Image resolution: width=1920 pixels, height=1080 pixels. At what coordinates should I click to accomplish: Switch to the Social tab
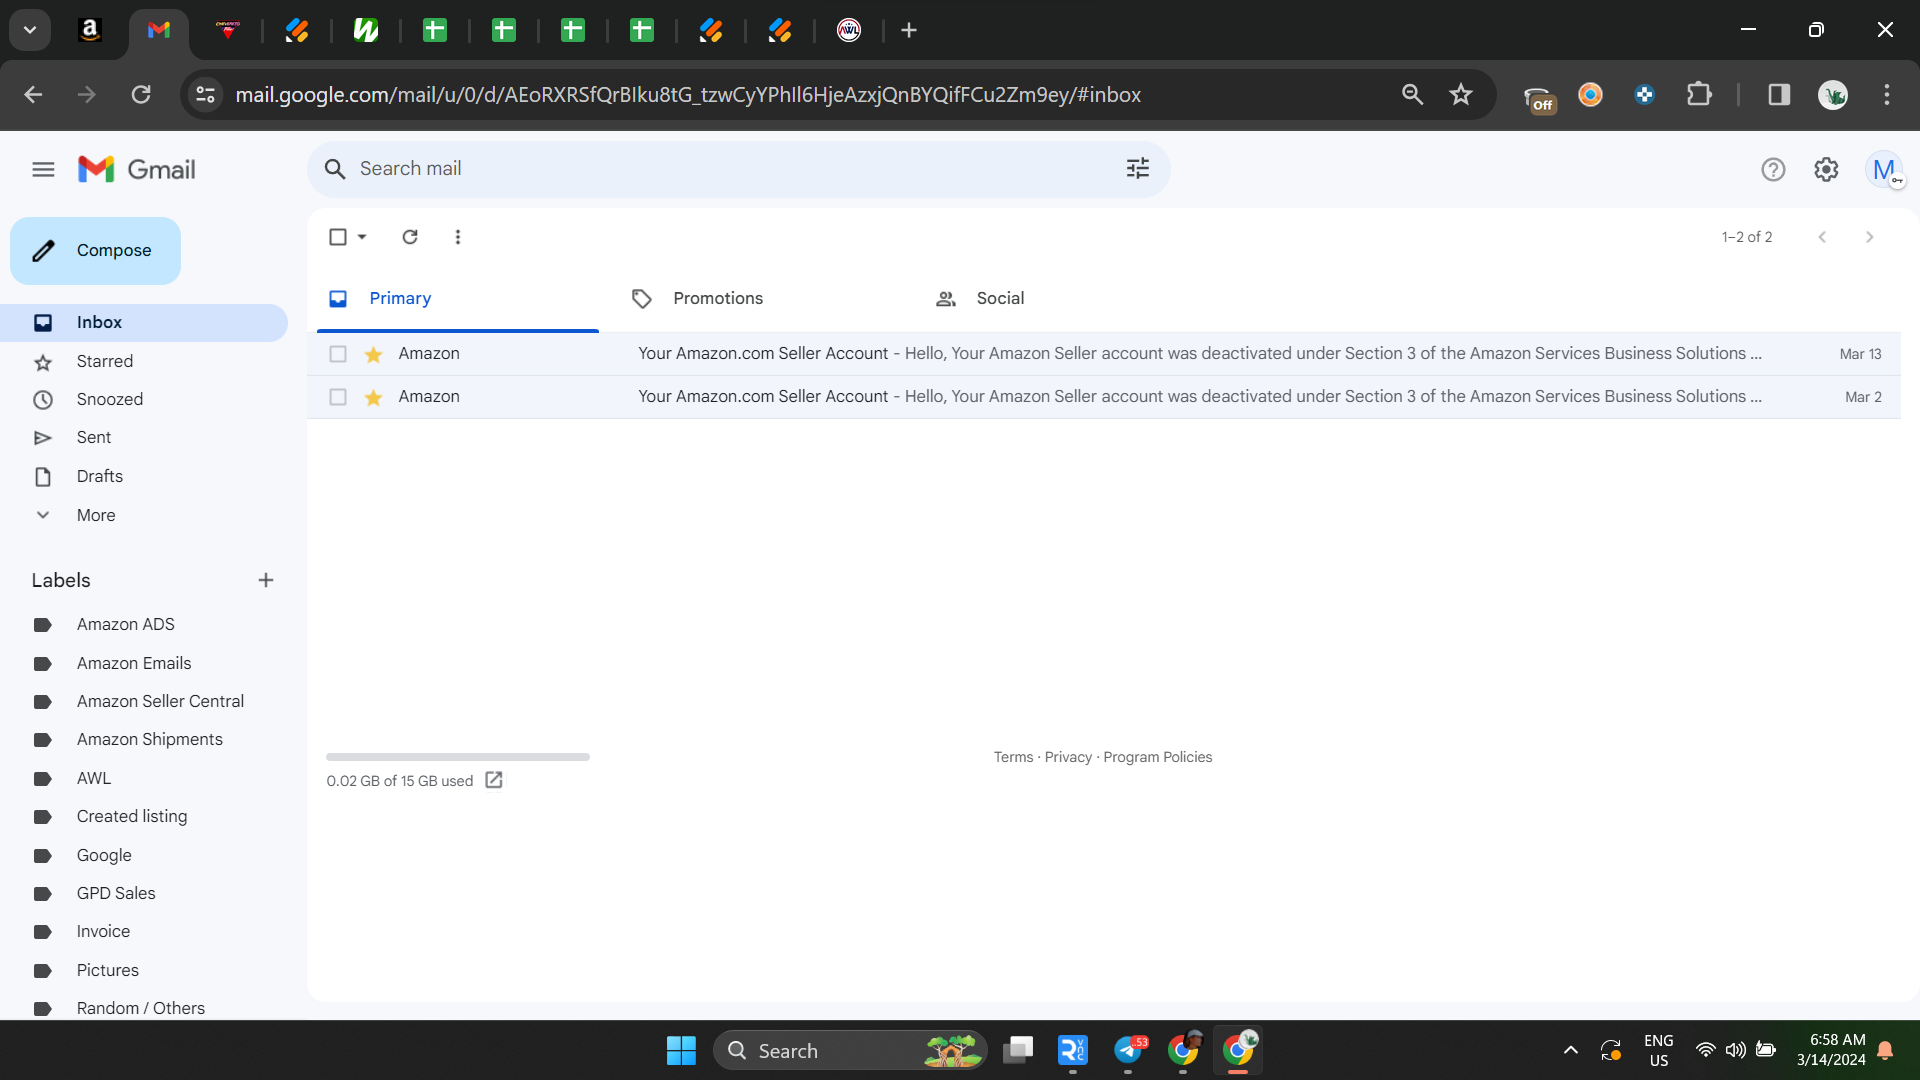tap(1064, 299)
